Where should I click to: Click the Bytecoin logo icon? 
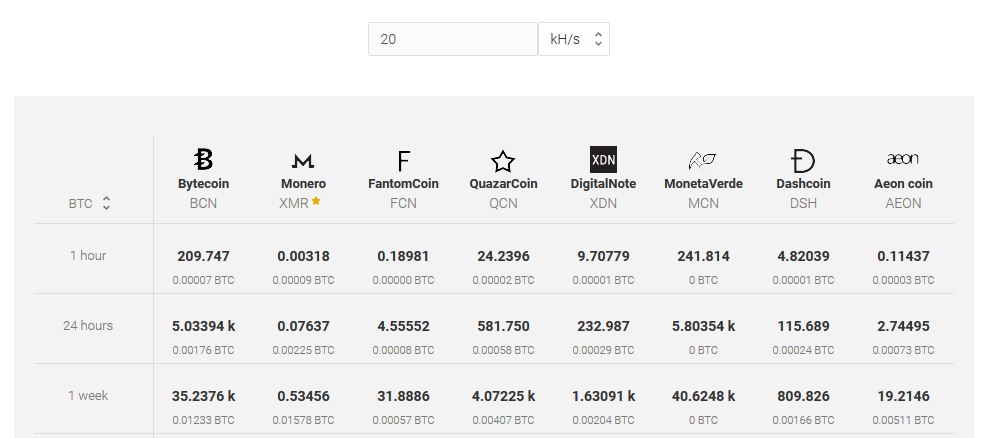pos(203,159)
